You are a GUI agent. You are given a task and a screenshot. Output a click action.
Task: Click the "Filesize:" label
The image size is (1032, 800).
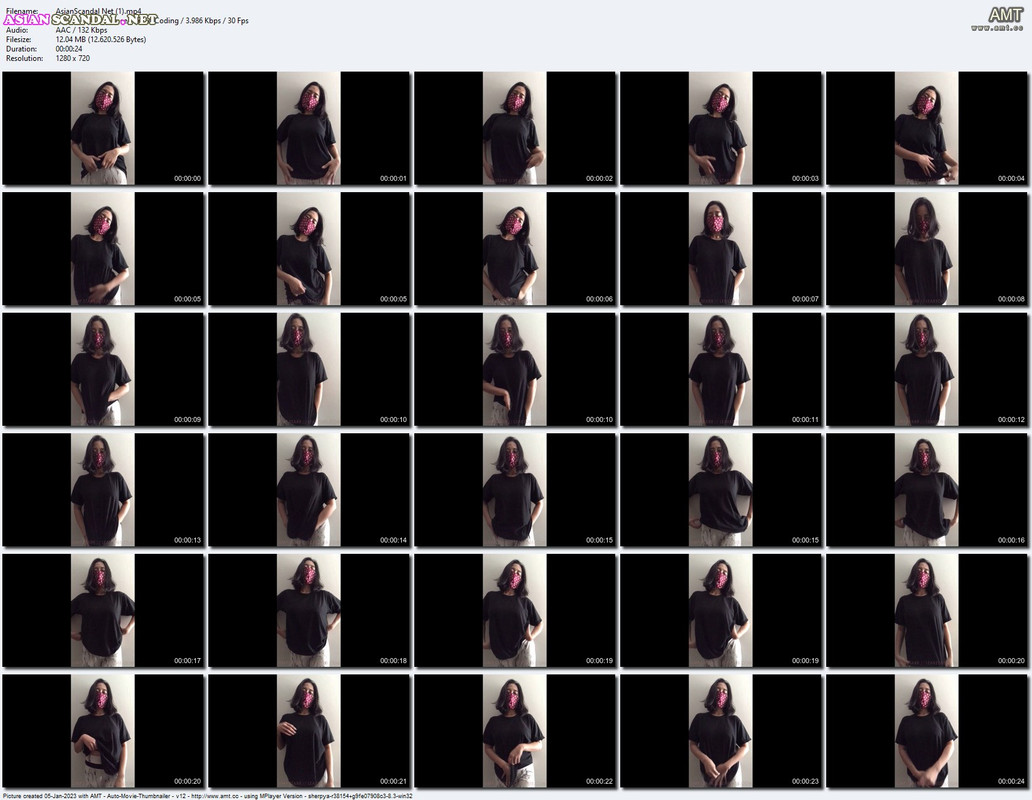point(19,39)
